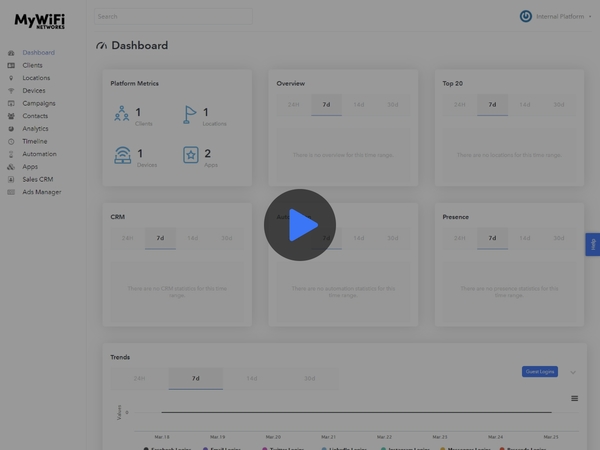The height and width of the screenshot is (450, 600).
Task: Select 7d in Presence card
Action: (492, 238)
